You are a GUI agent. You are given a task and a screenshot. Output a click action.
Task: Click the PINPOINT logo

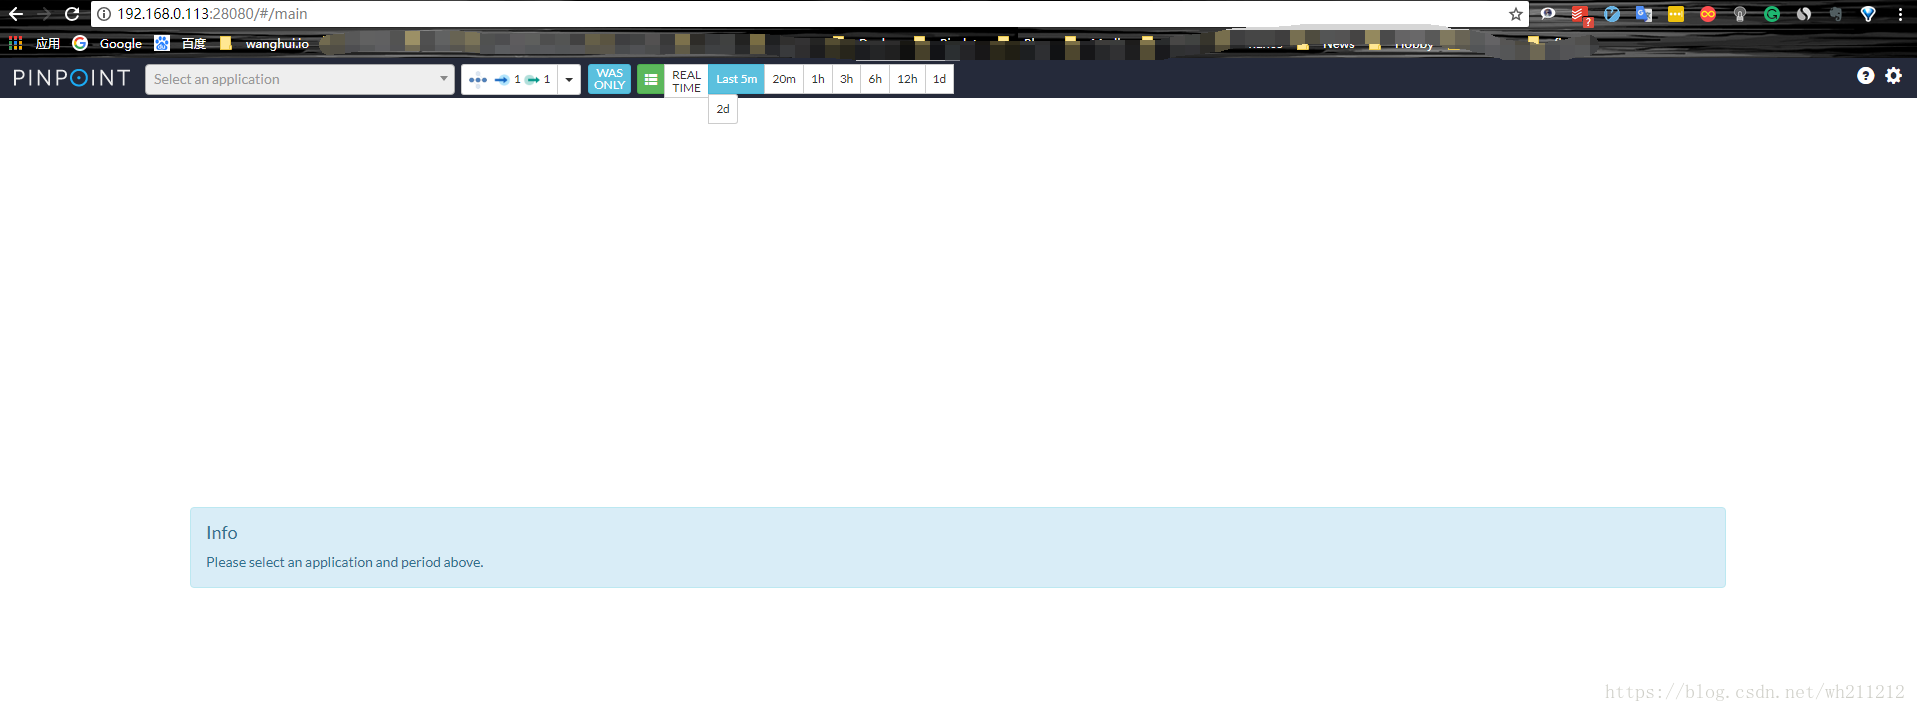[71, 78]
